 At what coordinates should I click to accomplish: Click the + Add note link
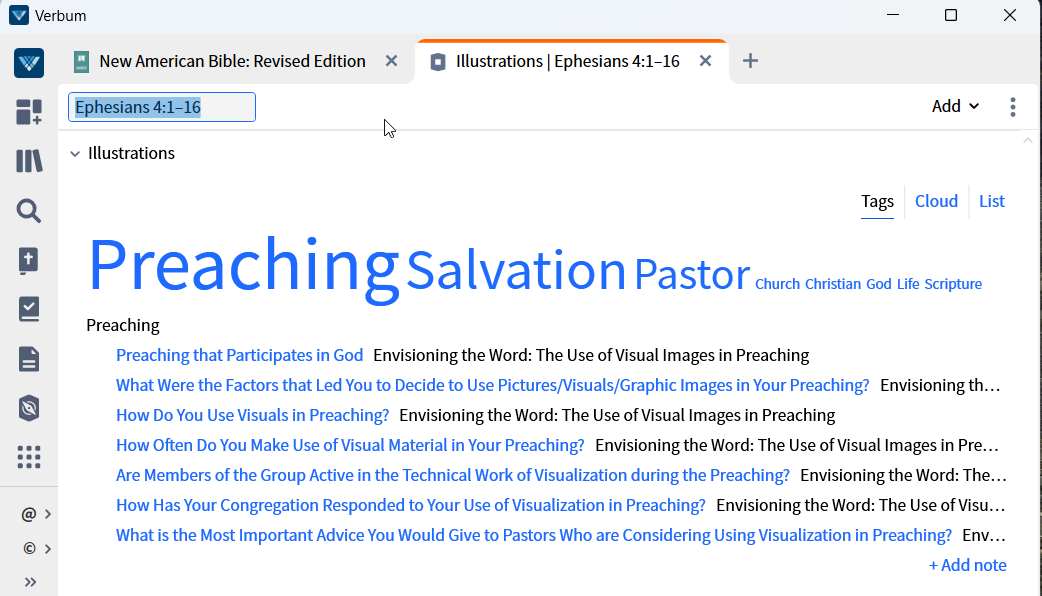point(968,565)
